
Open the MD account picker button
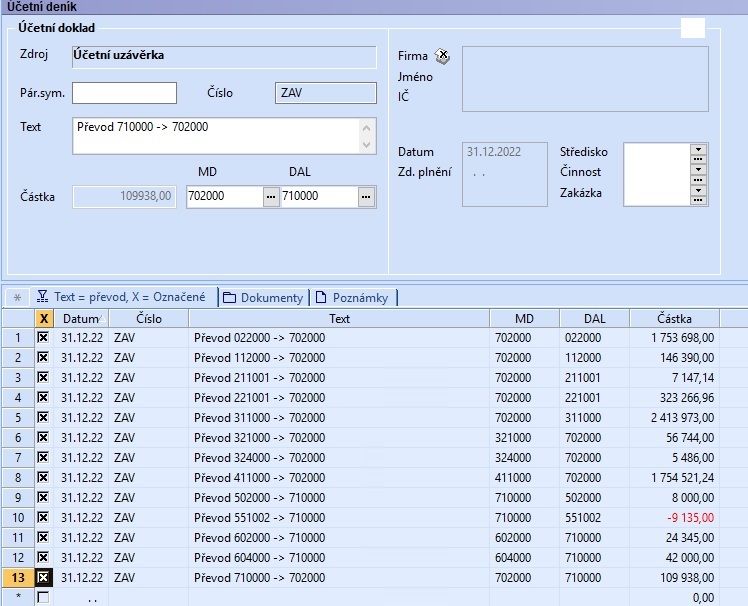271,197
